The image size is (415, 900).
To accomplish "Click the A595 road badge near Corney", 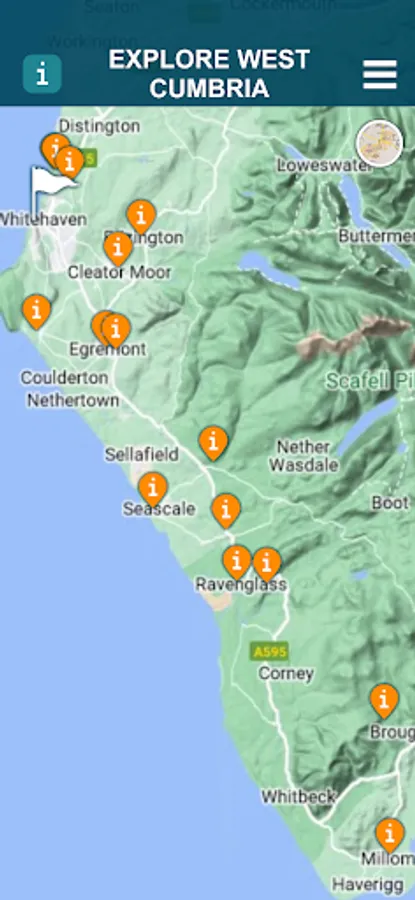I will 269,651.
